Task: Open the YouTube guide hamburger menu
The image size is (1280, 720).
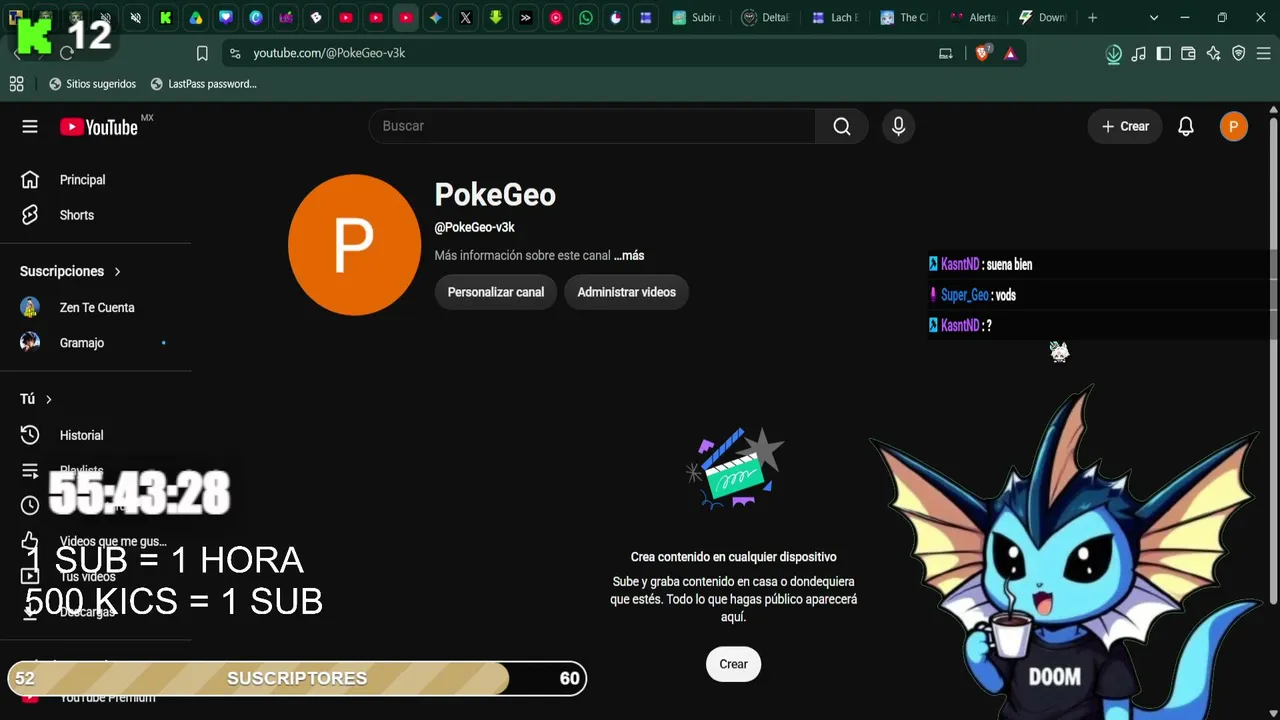Action: point(30,126)
